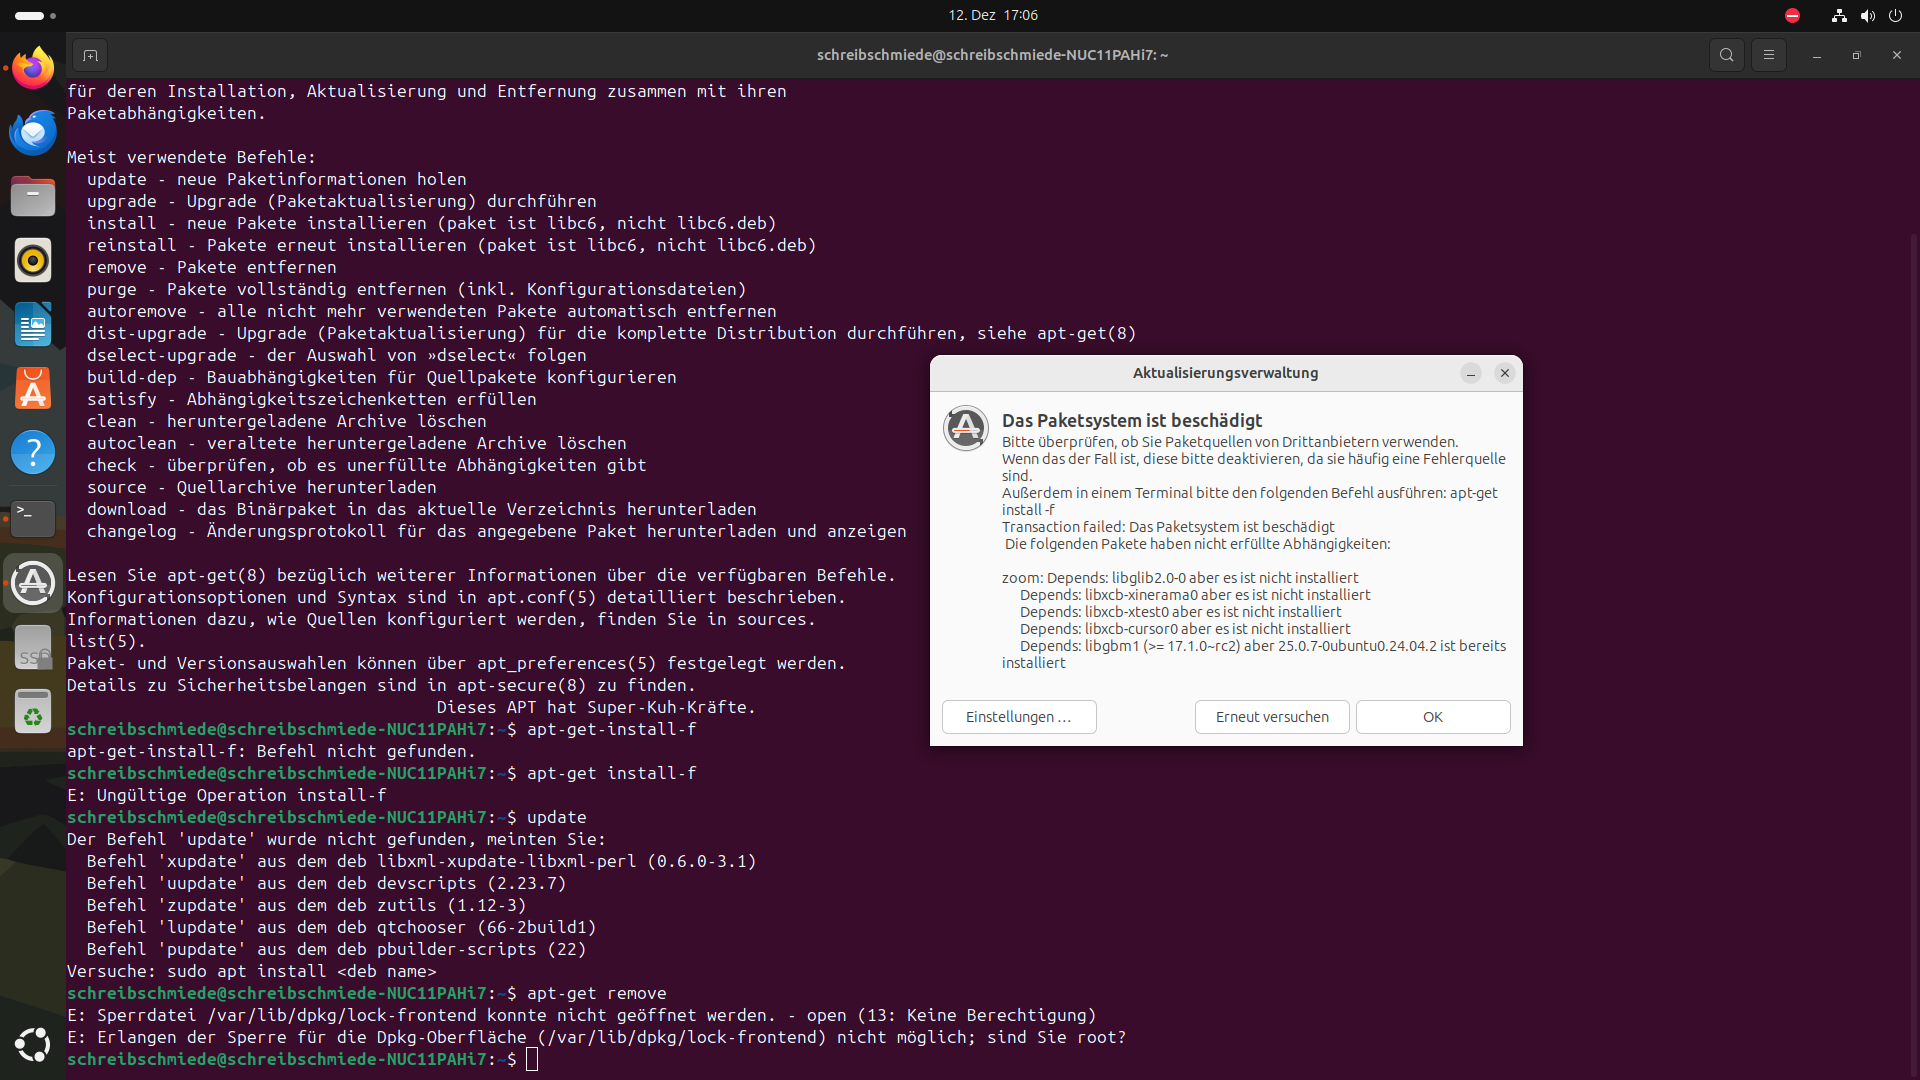Open Ubuntu App Center icon

pos(33,389)
